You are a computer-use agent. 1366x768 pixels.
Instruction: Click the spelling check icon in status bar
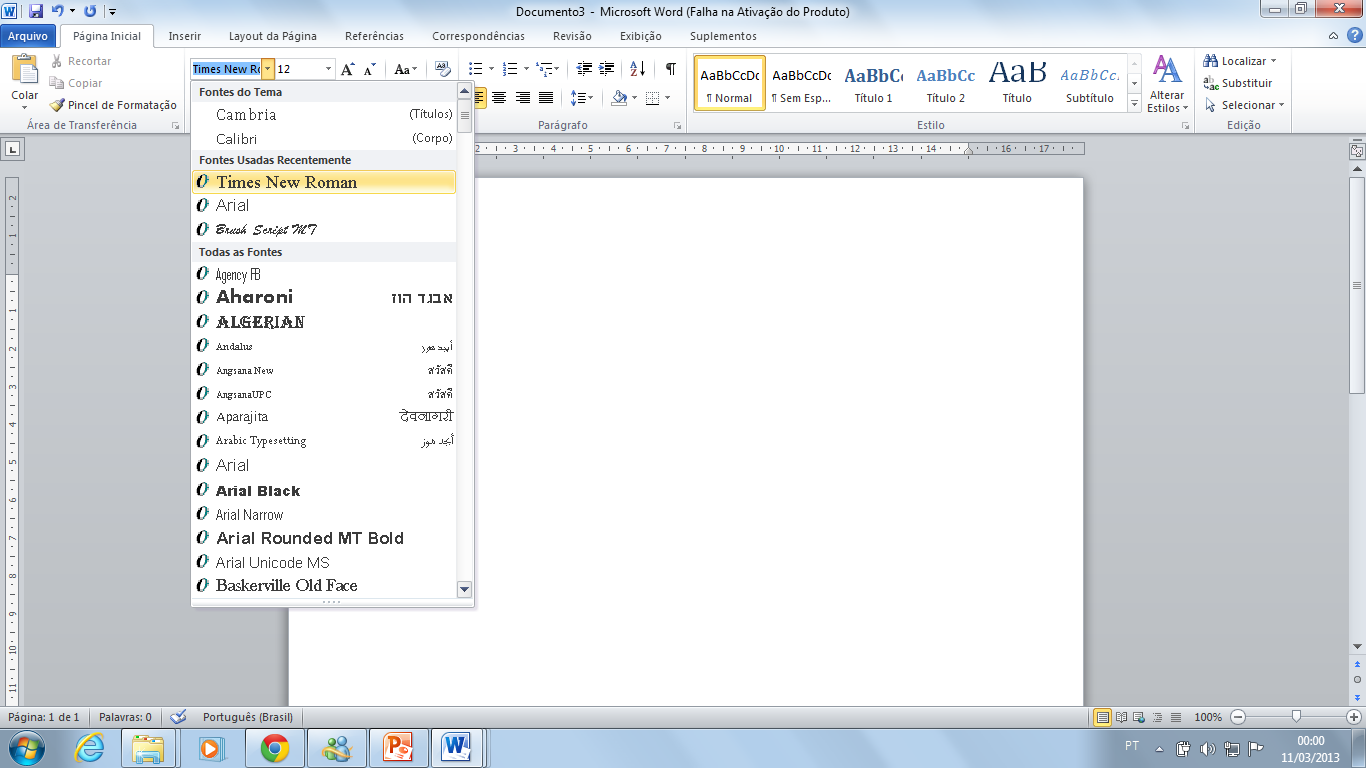[179, 717]
